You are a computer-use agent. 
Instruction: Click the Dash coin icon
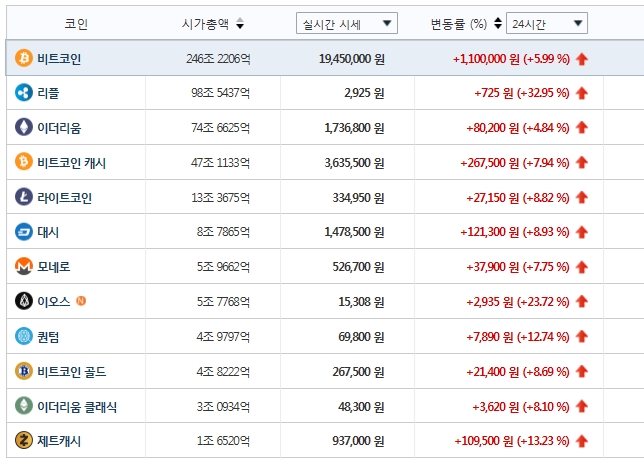coord(24,232)
